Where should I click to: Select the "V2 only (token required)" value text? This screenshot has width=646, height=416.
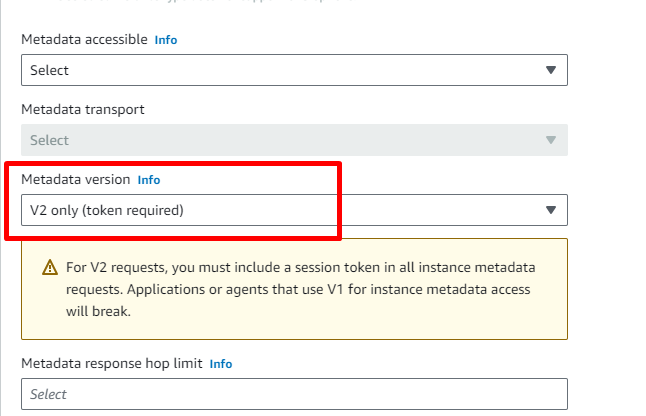[x=107, y=210]
